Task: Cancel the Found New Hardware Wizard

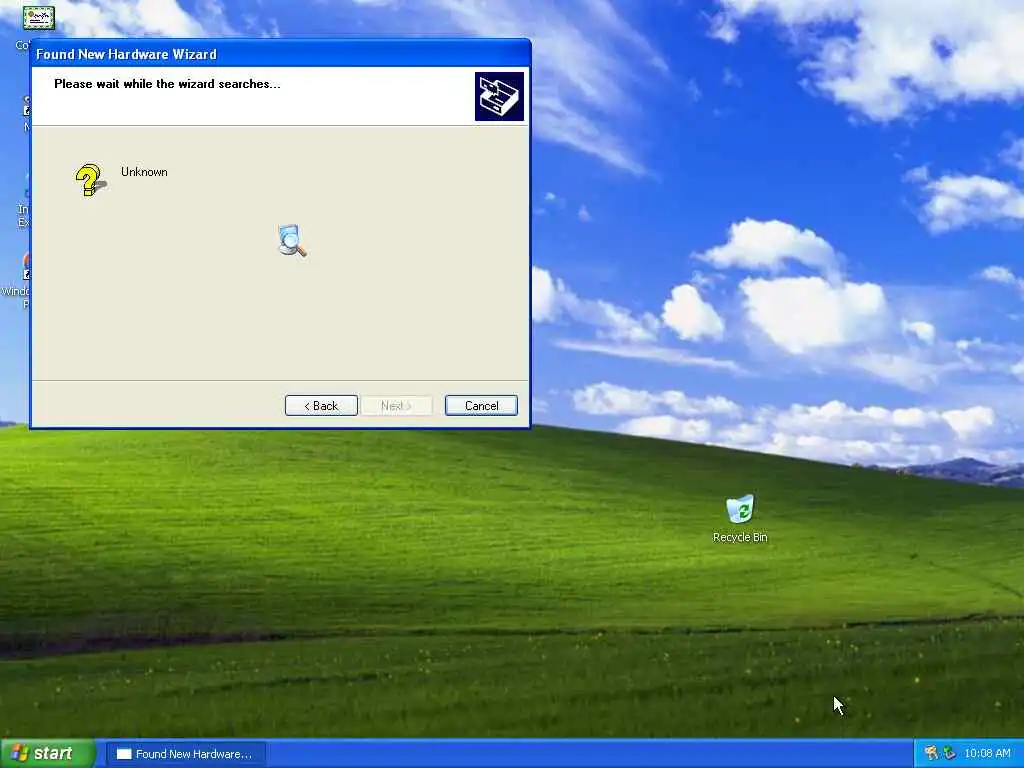Action: click(481, 406)
